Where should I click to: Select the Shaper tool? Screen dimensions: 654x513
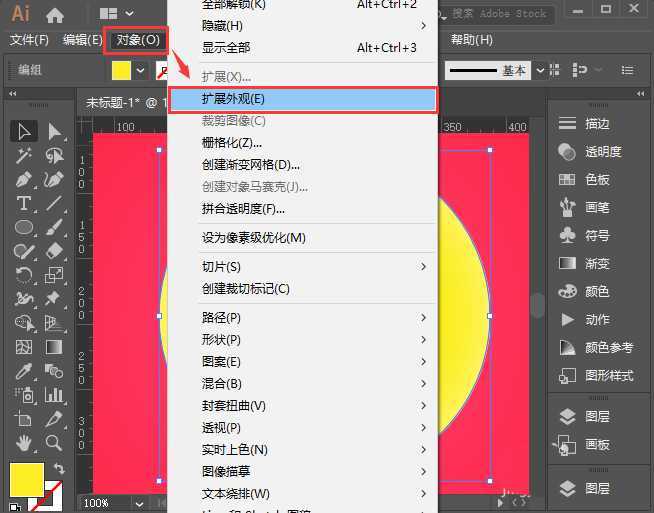point(24,251)
